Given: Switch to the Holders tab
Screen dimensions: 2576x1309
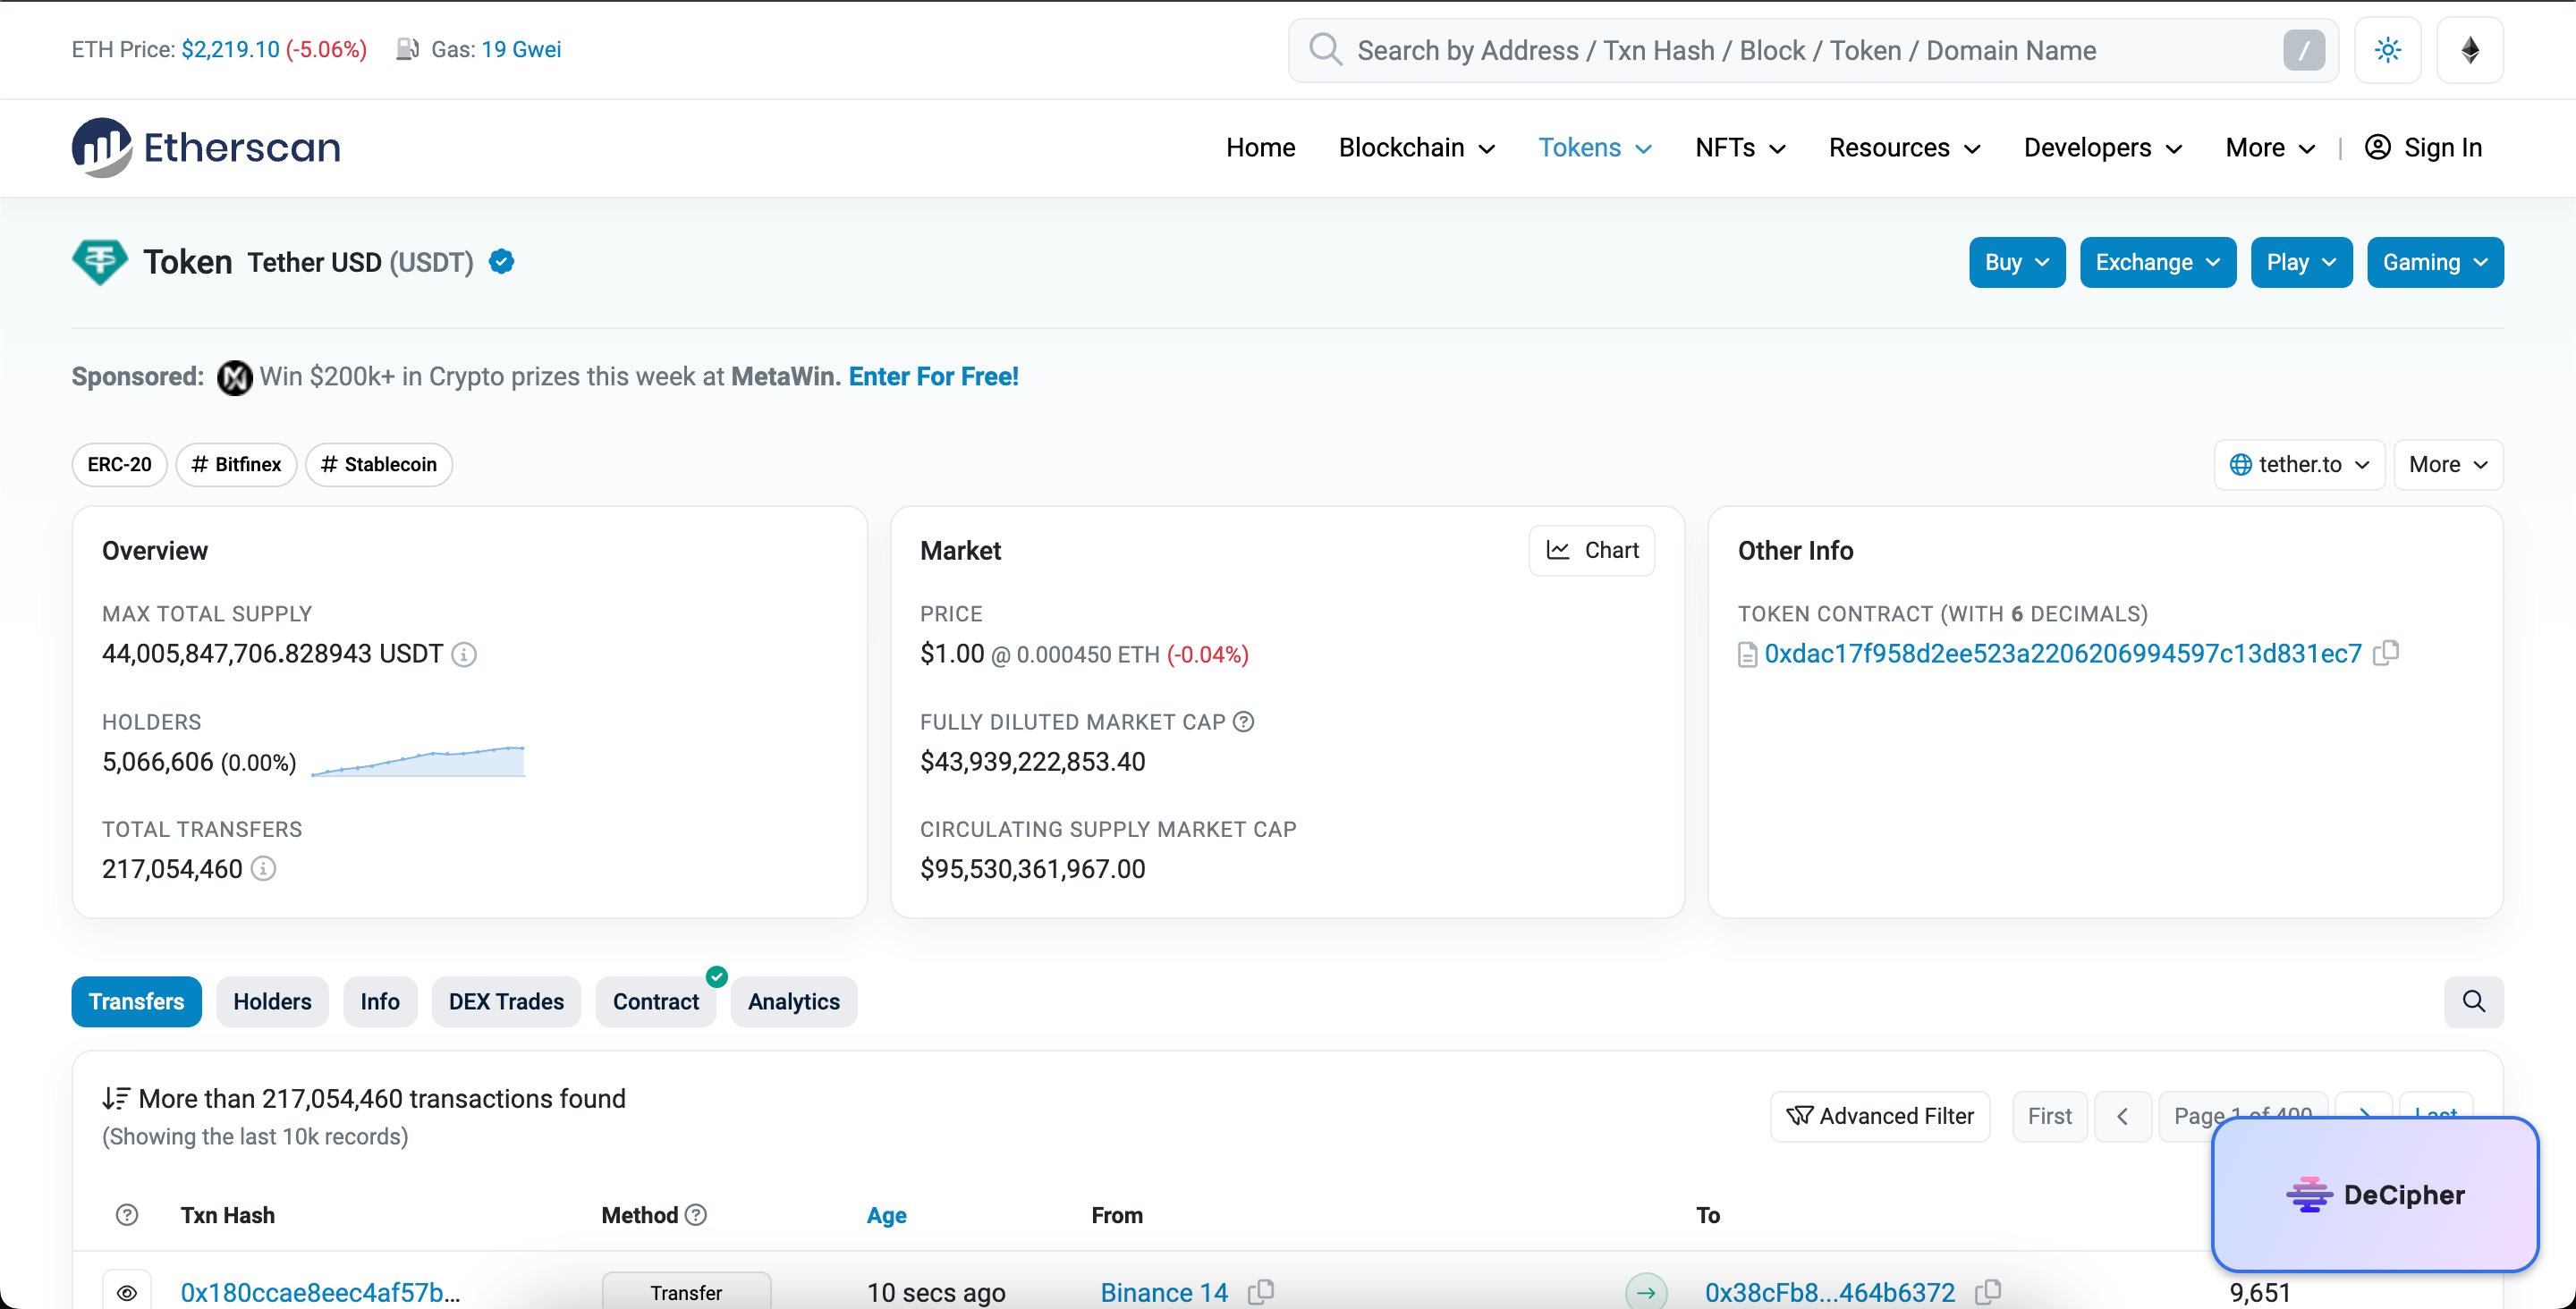Looking at the screenshot, I should [x=272, y=1001].
